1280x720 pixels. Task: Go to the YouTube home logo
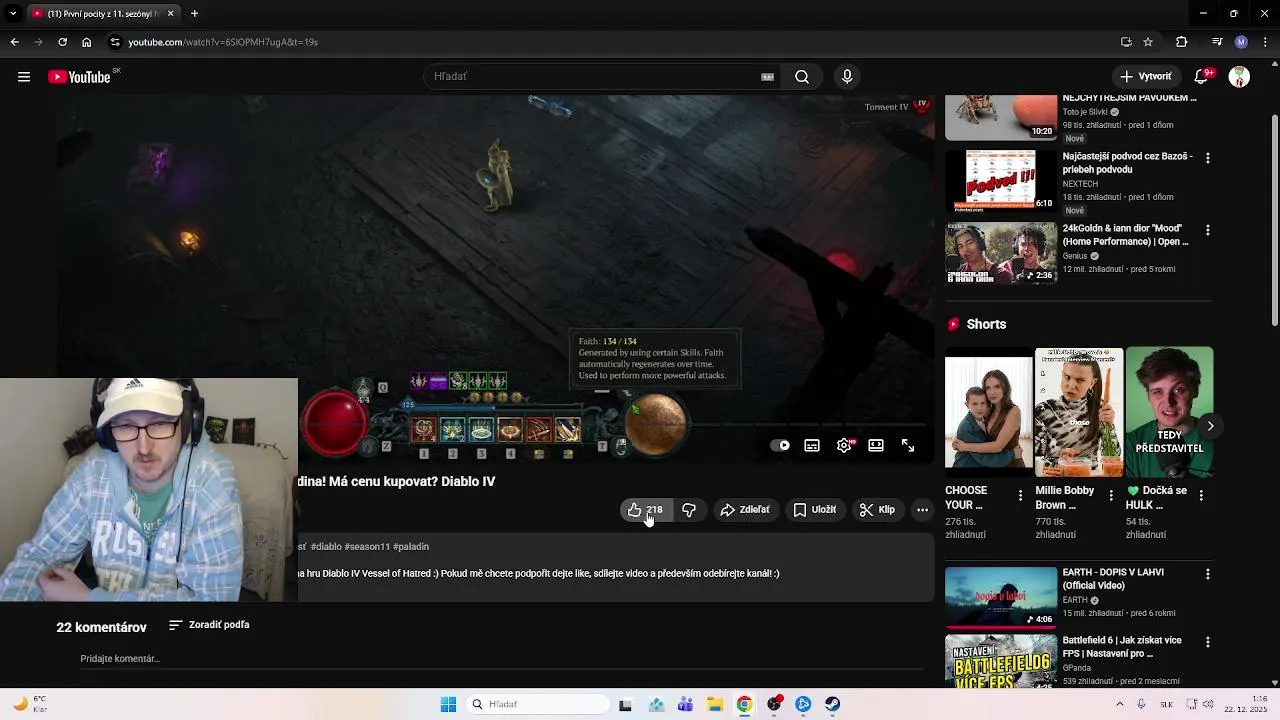tap(79, 77)
